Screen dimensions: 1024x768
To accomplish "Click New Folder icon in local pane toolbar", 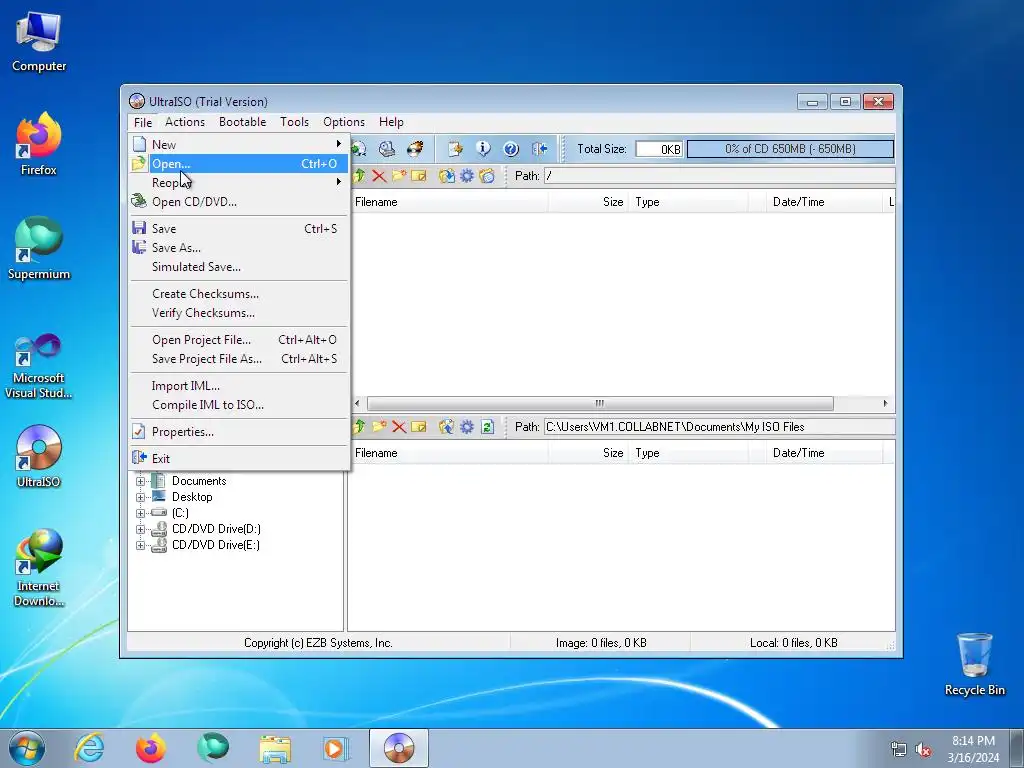I will pos(379,426).
